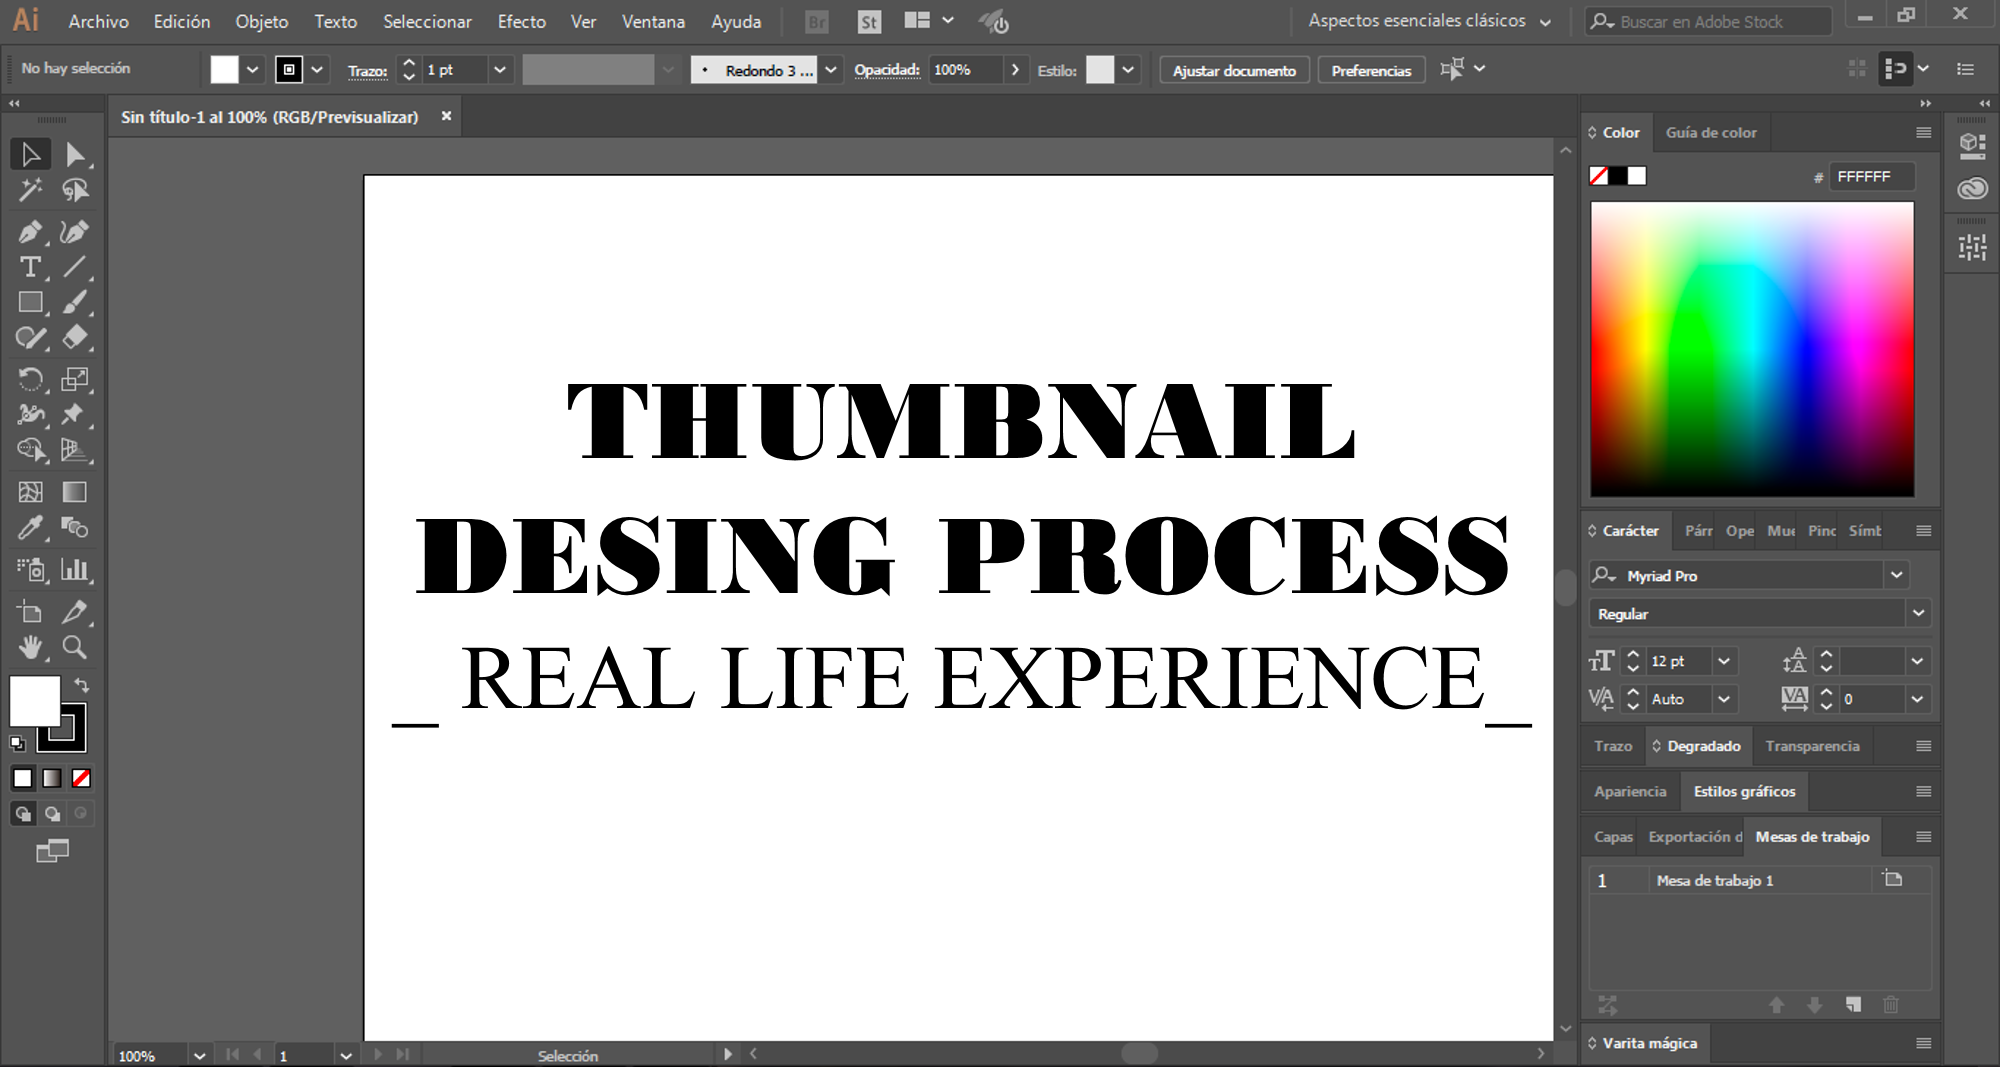Select the Blend tool
The height and width of the screenshot is (1067, 2000).
point(75,527)
